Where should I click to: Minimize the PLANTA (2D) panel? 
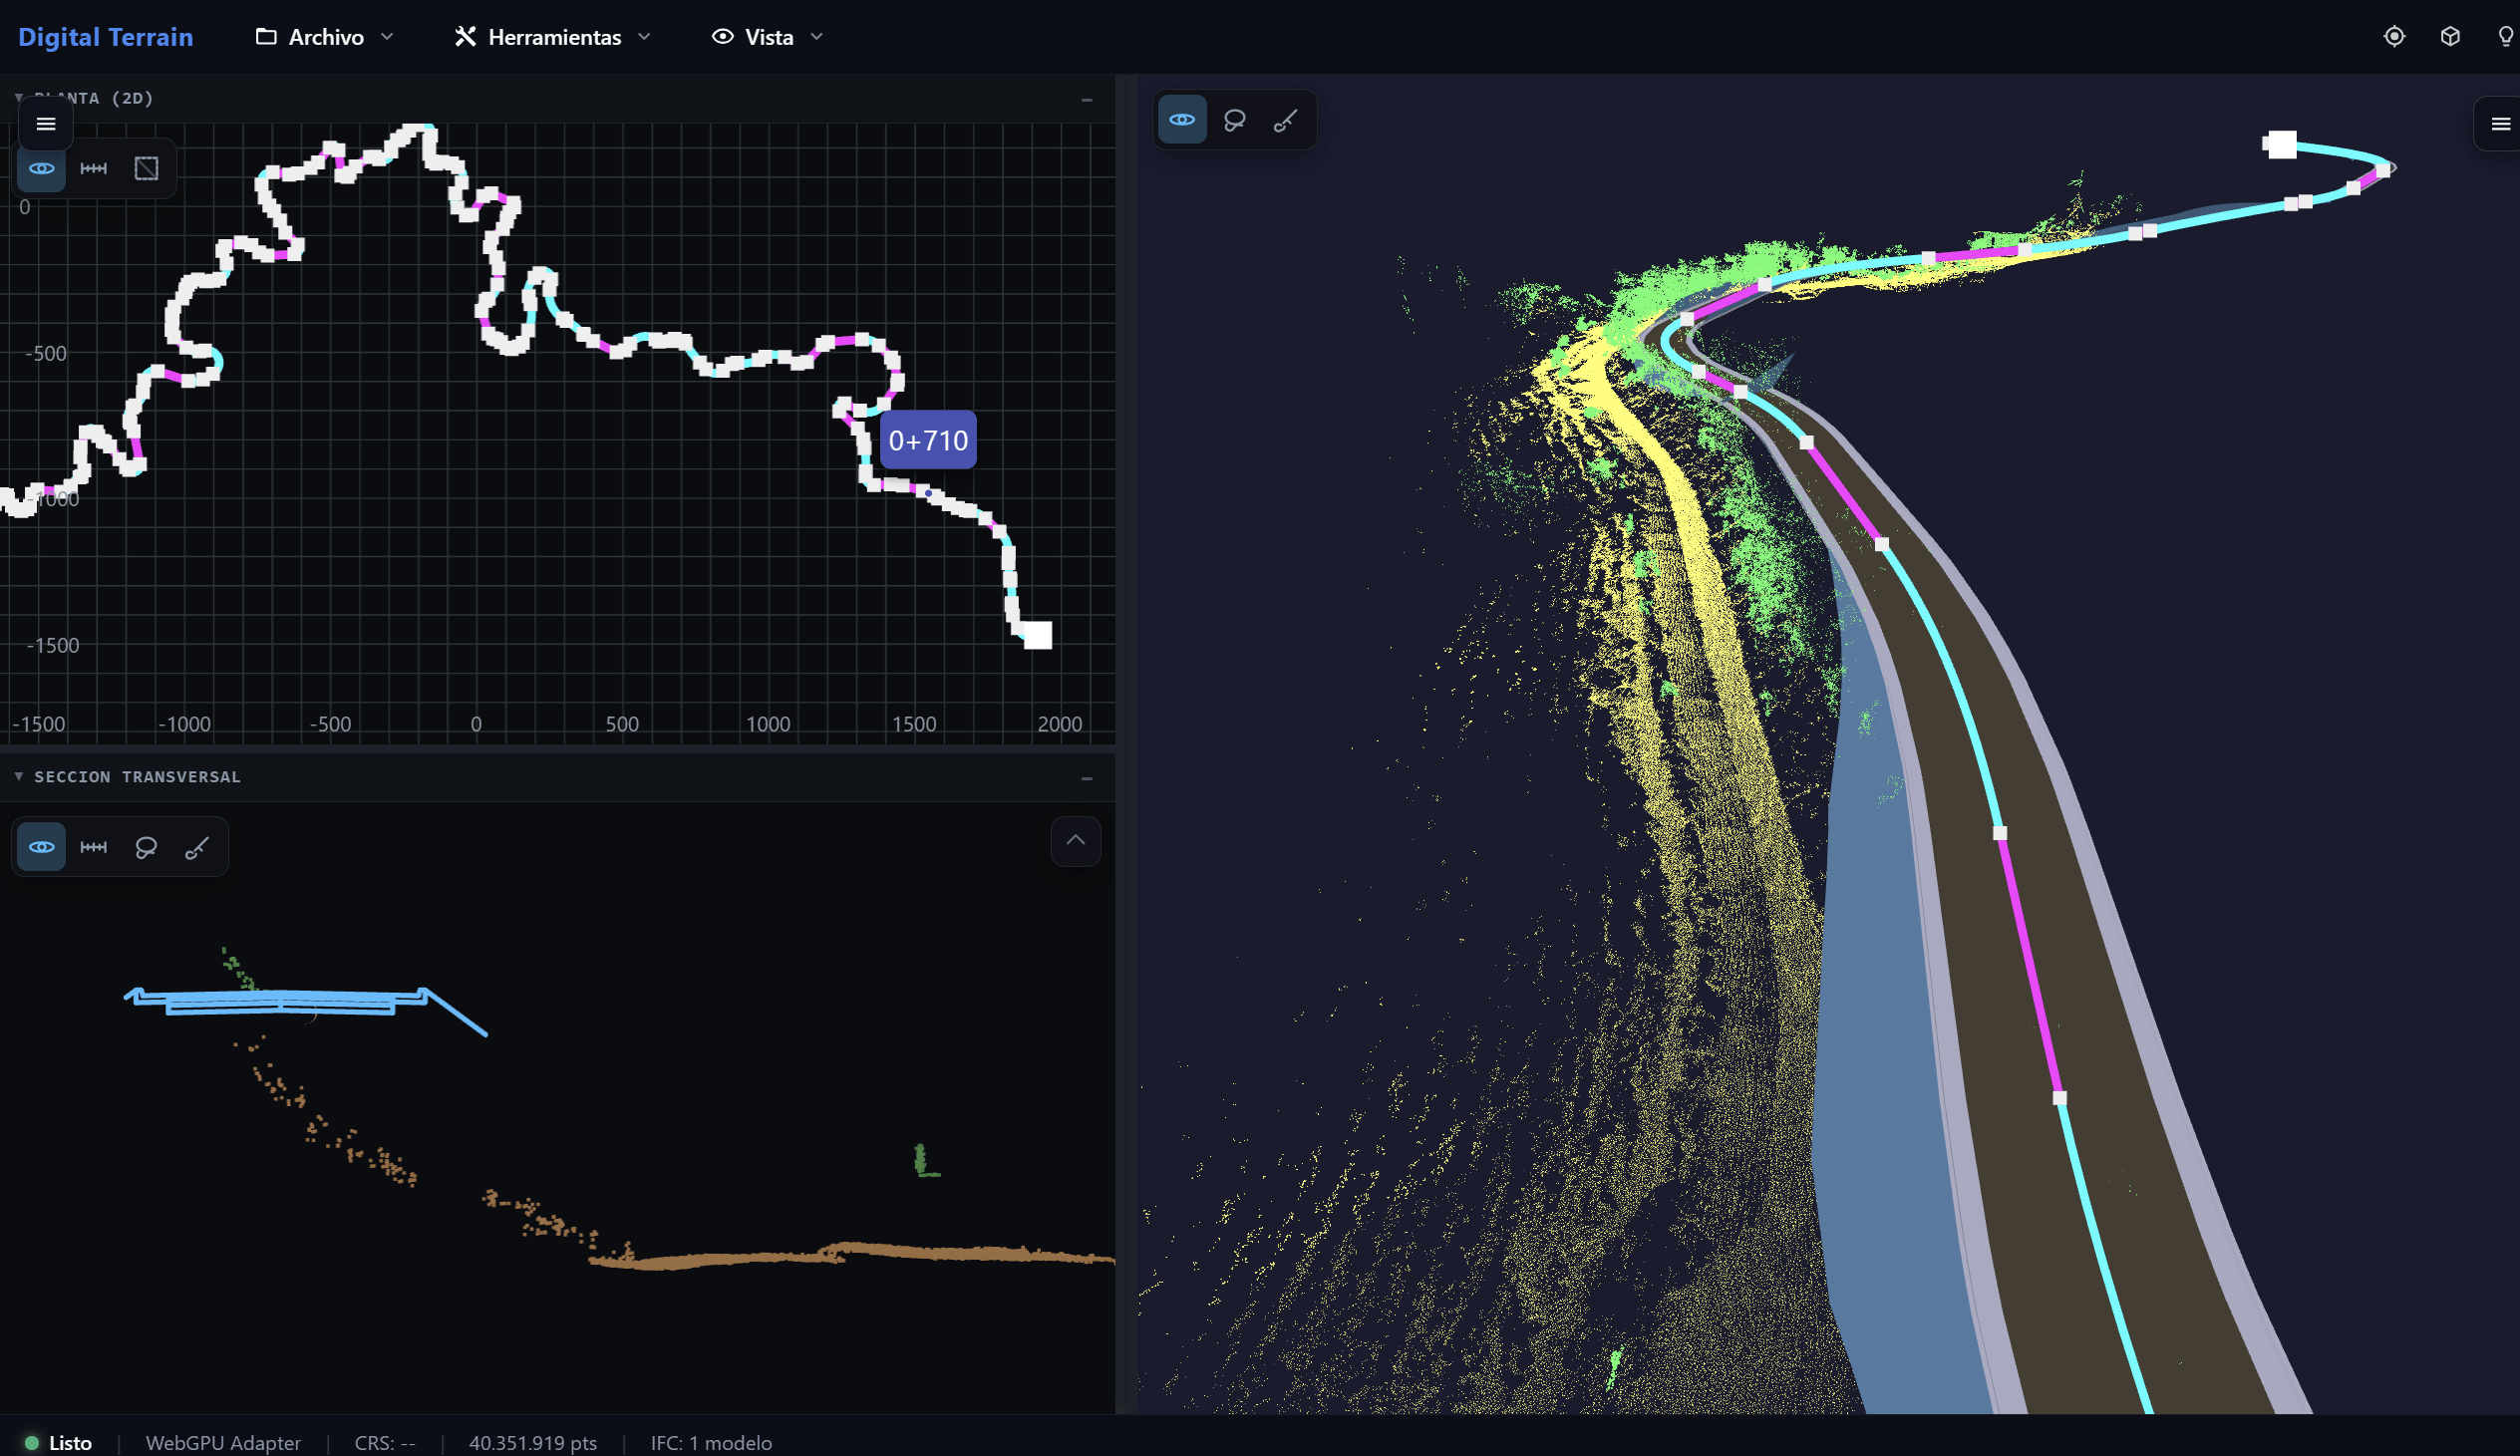[x=1087, y=99]
